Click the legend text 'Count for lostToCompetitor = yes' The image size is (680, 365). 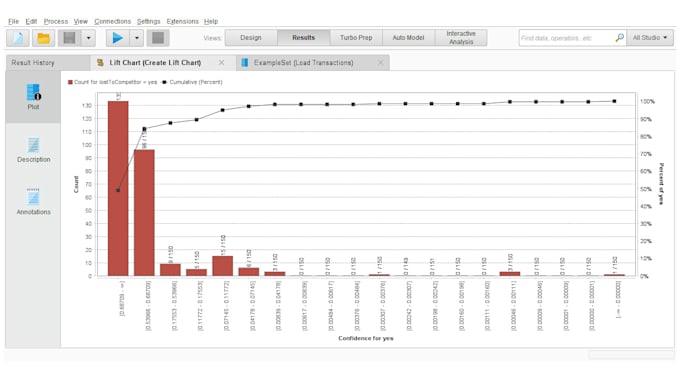click(x=115, y=82)
